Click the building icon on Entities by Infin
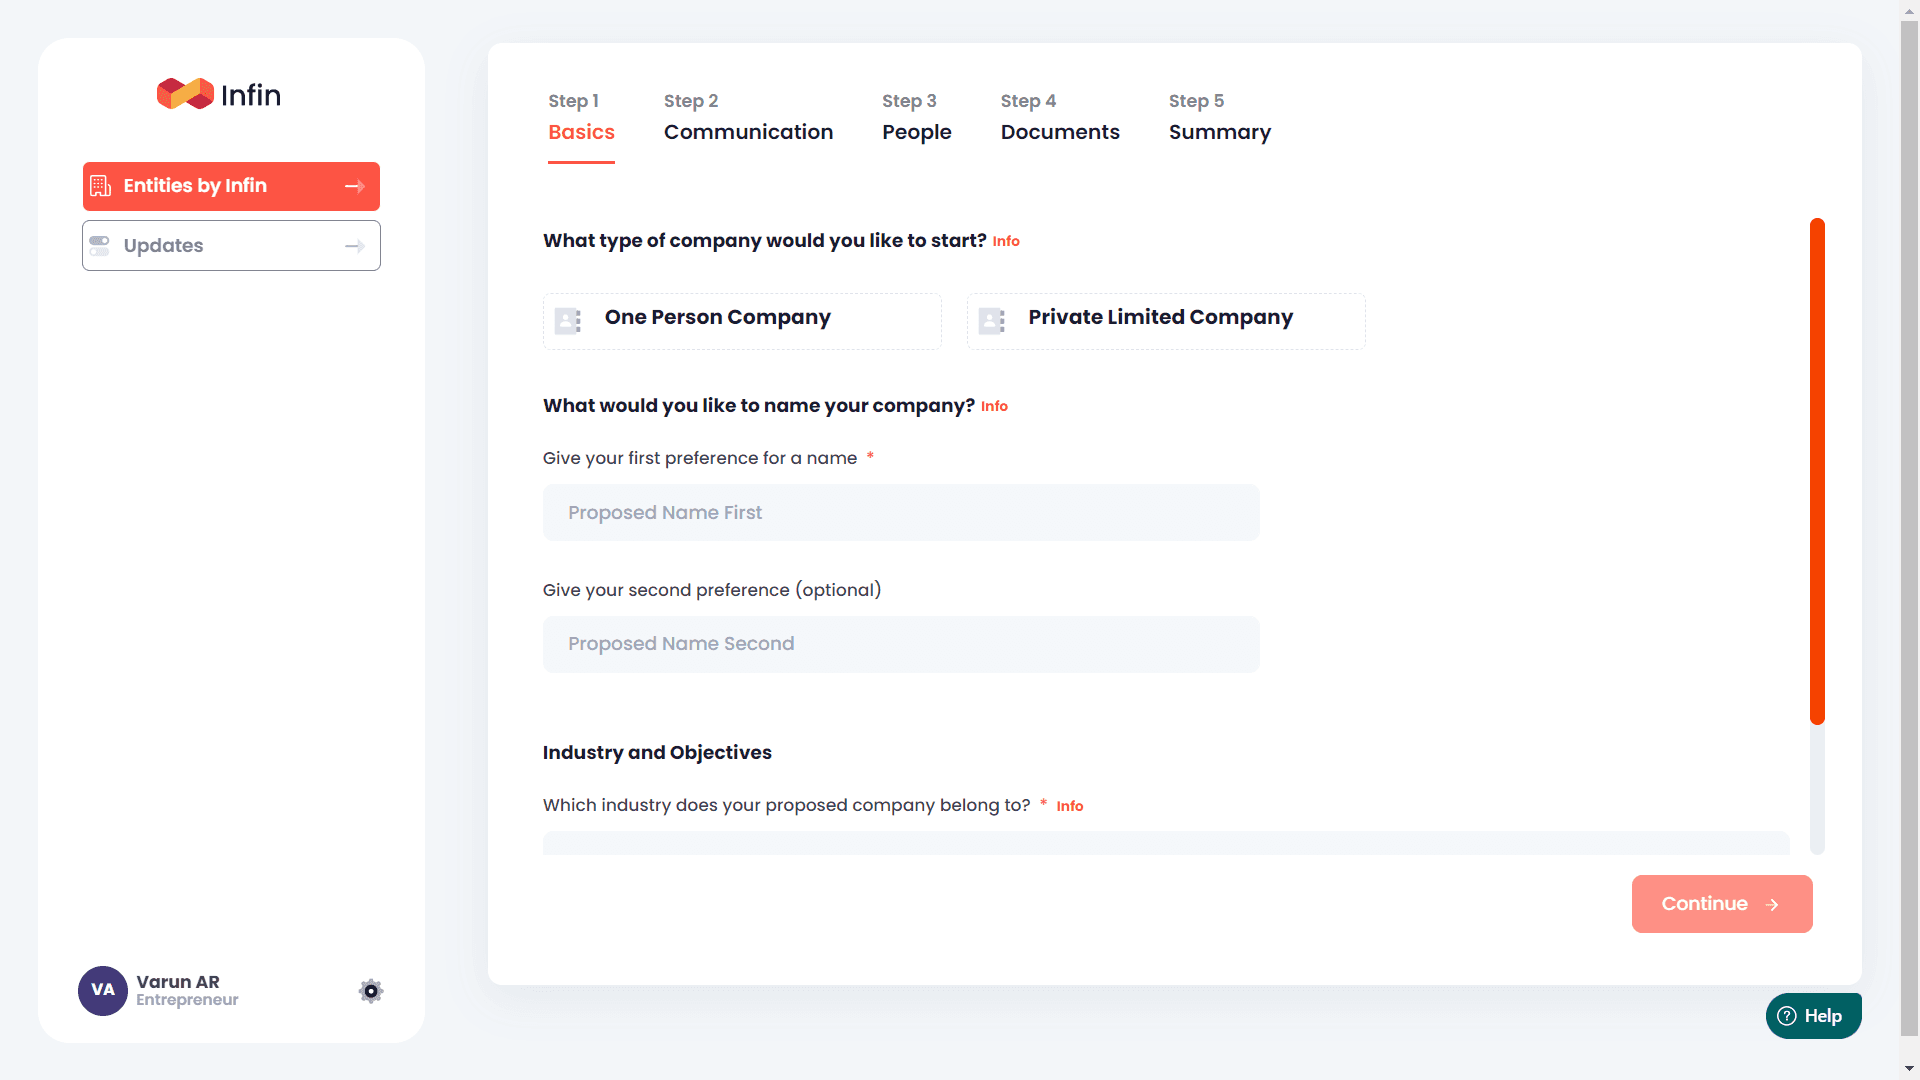The image size is (1920, 1080). coord(100,186)
